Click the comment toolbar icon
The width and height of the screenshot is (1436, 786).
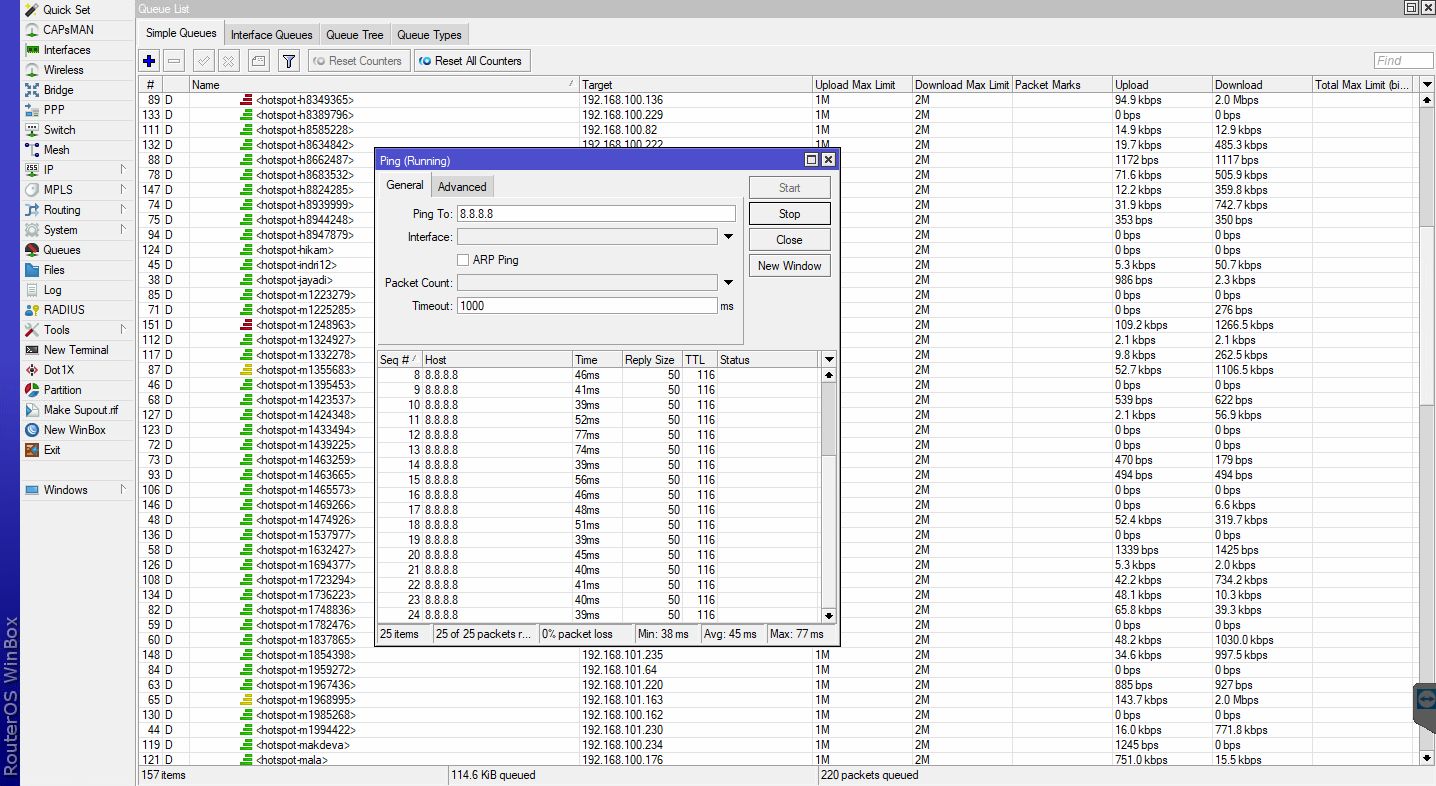(259, 61)
